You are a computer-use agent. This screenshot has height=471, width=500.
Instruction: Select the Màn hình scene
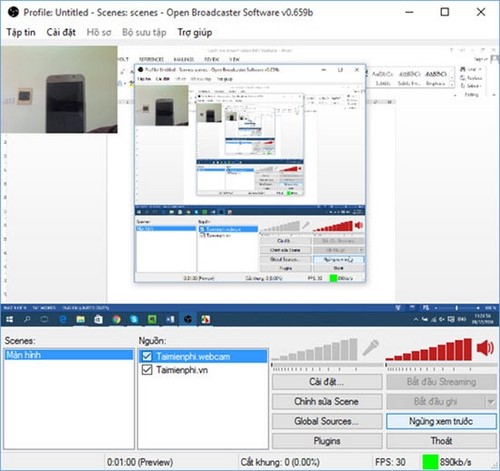(x=69, y=355)
